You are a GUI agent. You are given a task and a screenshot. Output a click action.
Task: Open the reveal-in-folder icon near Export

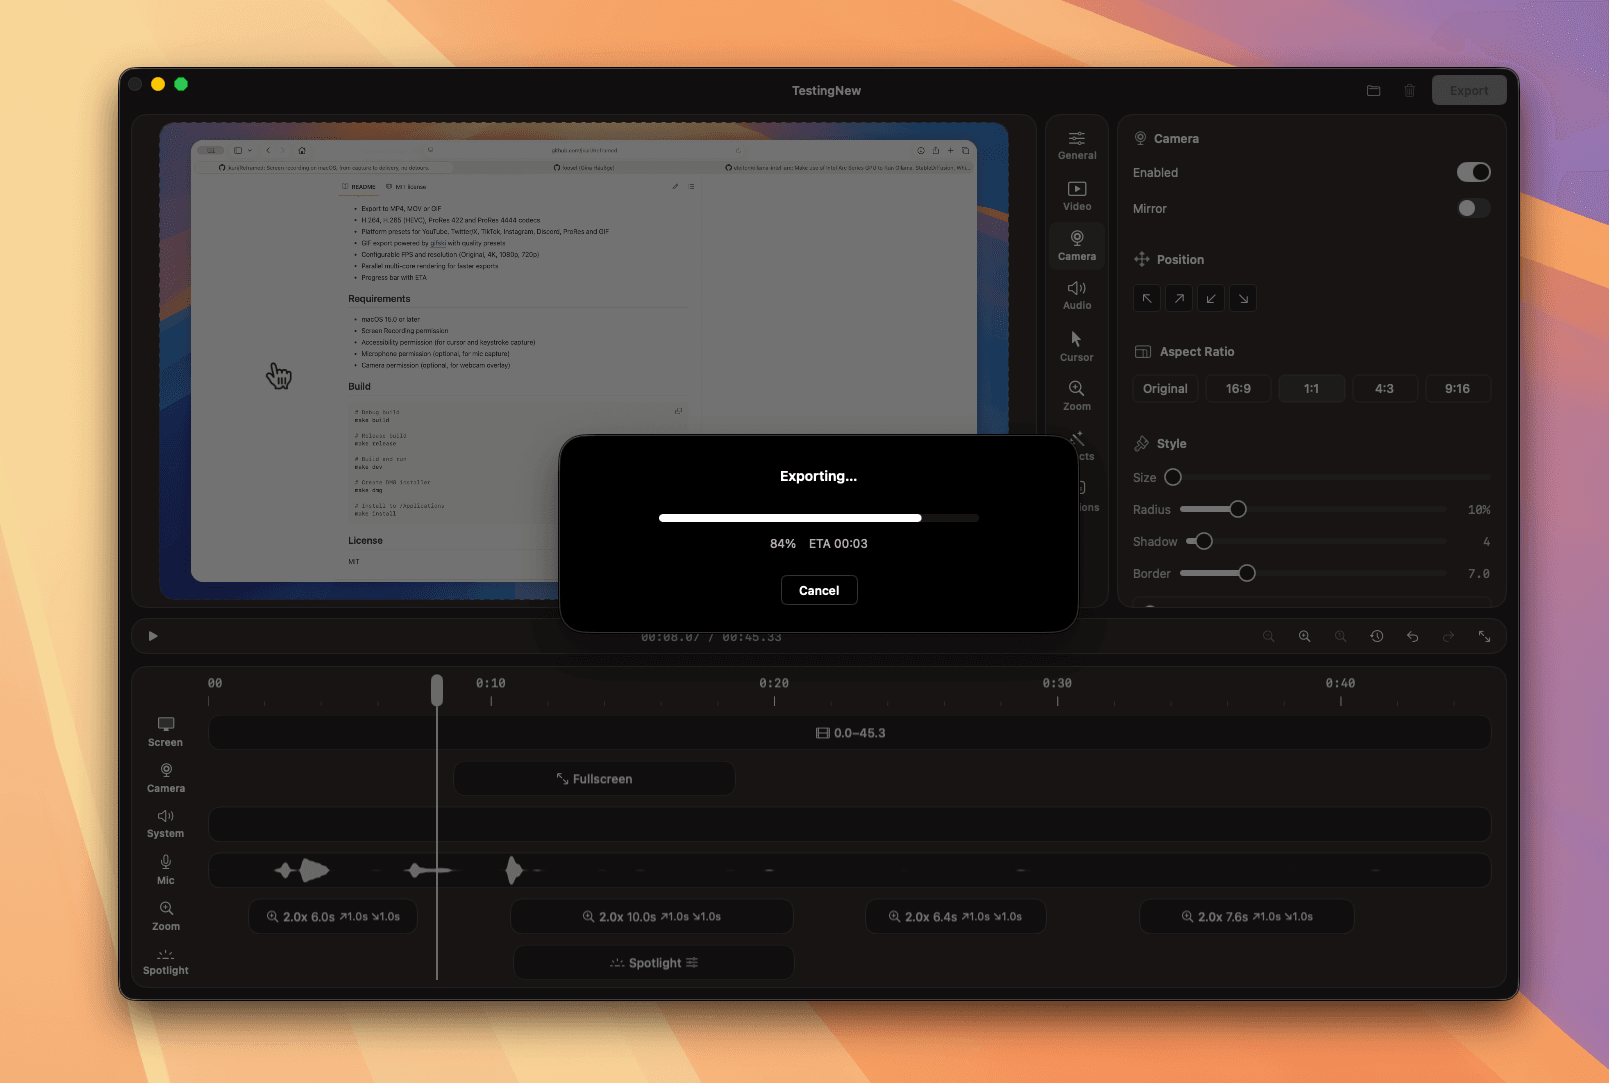point(1373,90)
